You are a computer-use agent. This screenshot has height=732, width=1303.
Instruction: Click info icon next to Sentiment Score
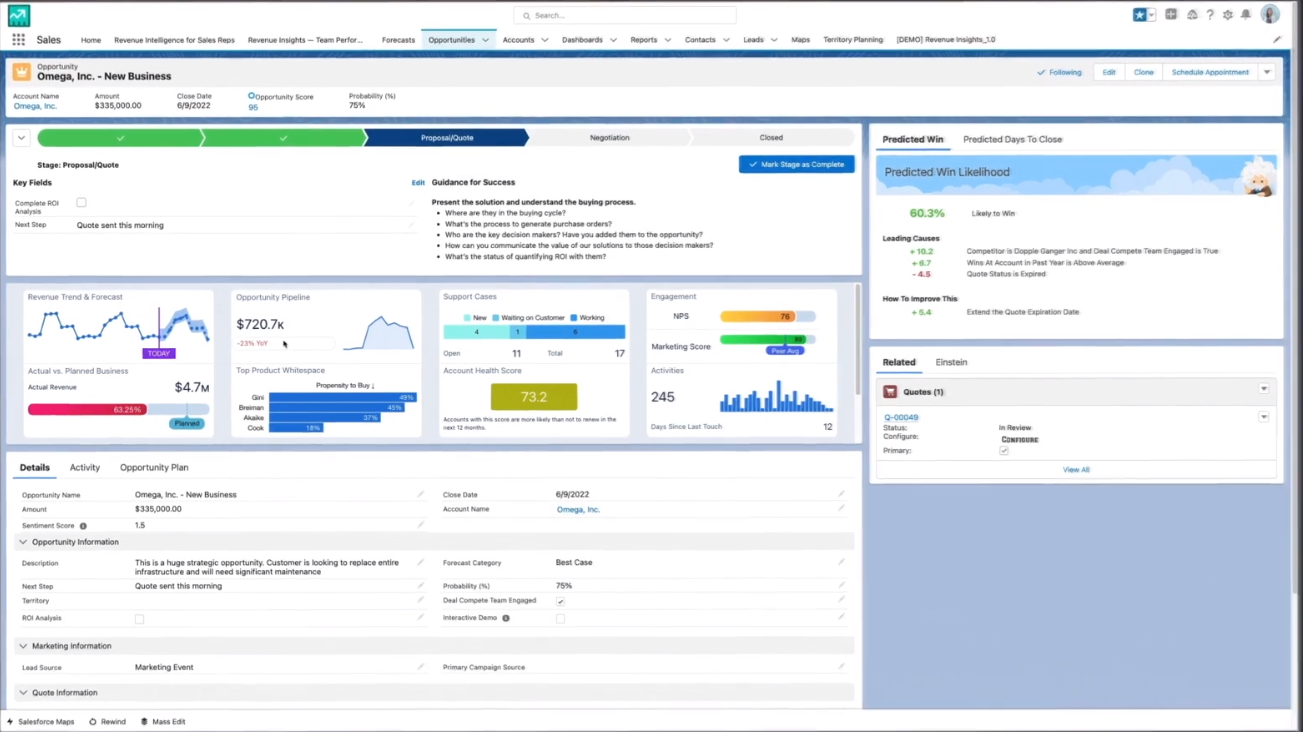[83, 526]
